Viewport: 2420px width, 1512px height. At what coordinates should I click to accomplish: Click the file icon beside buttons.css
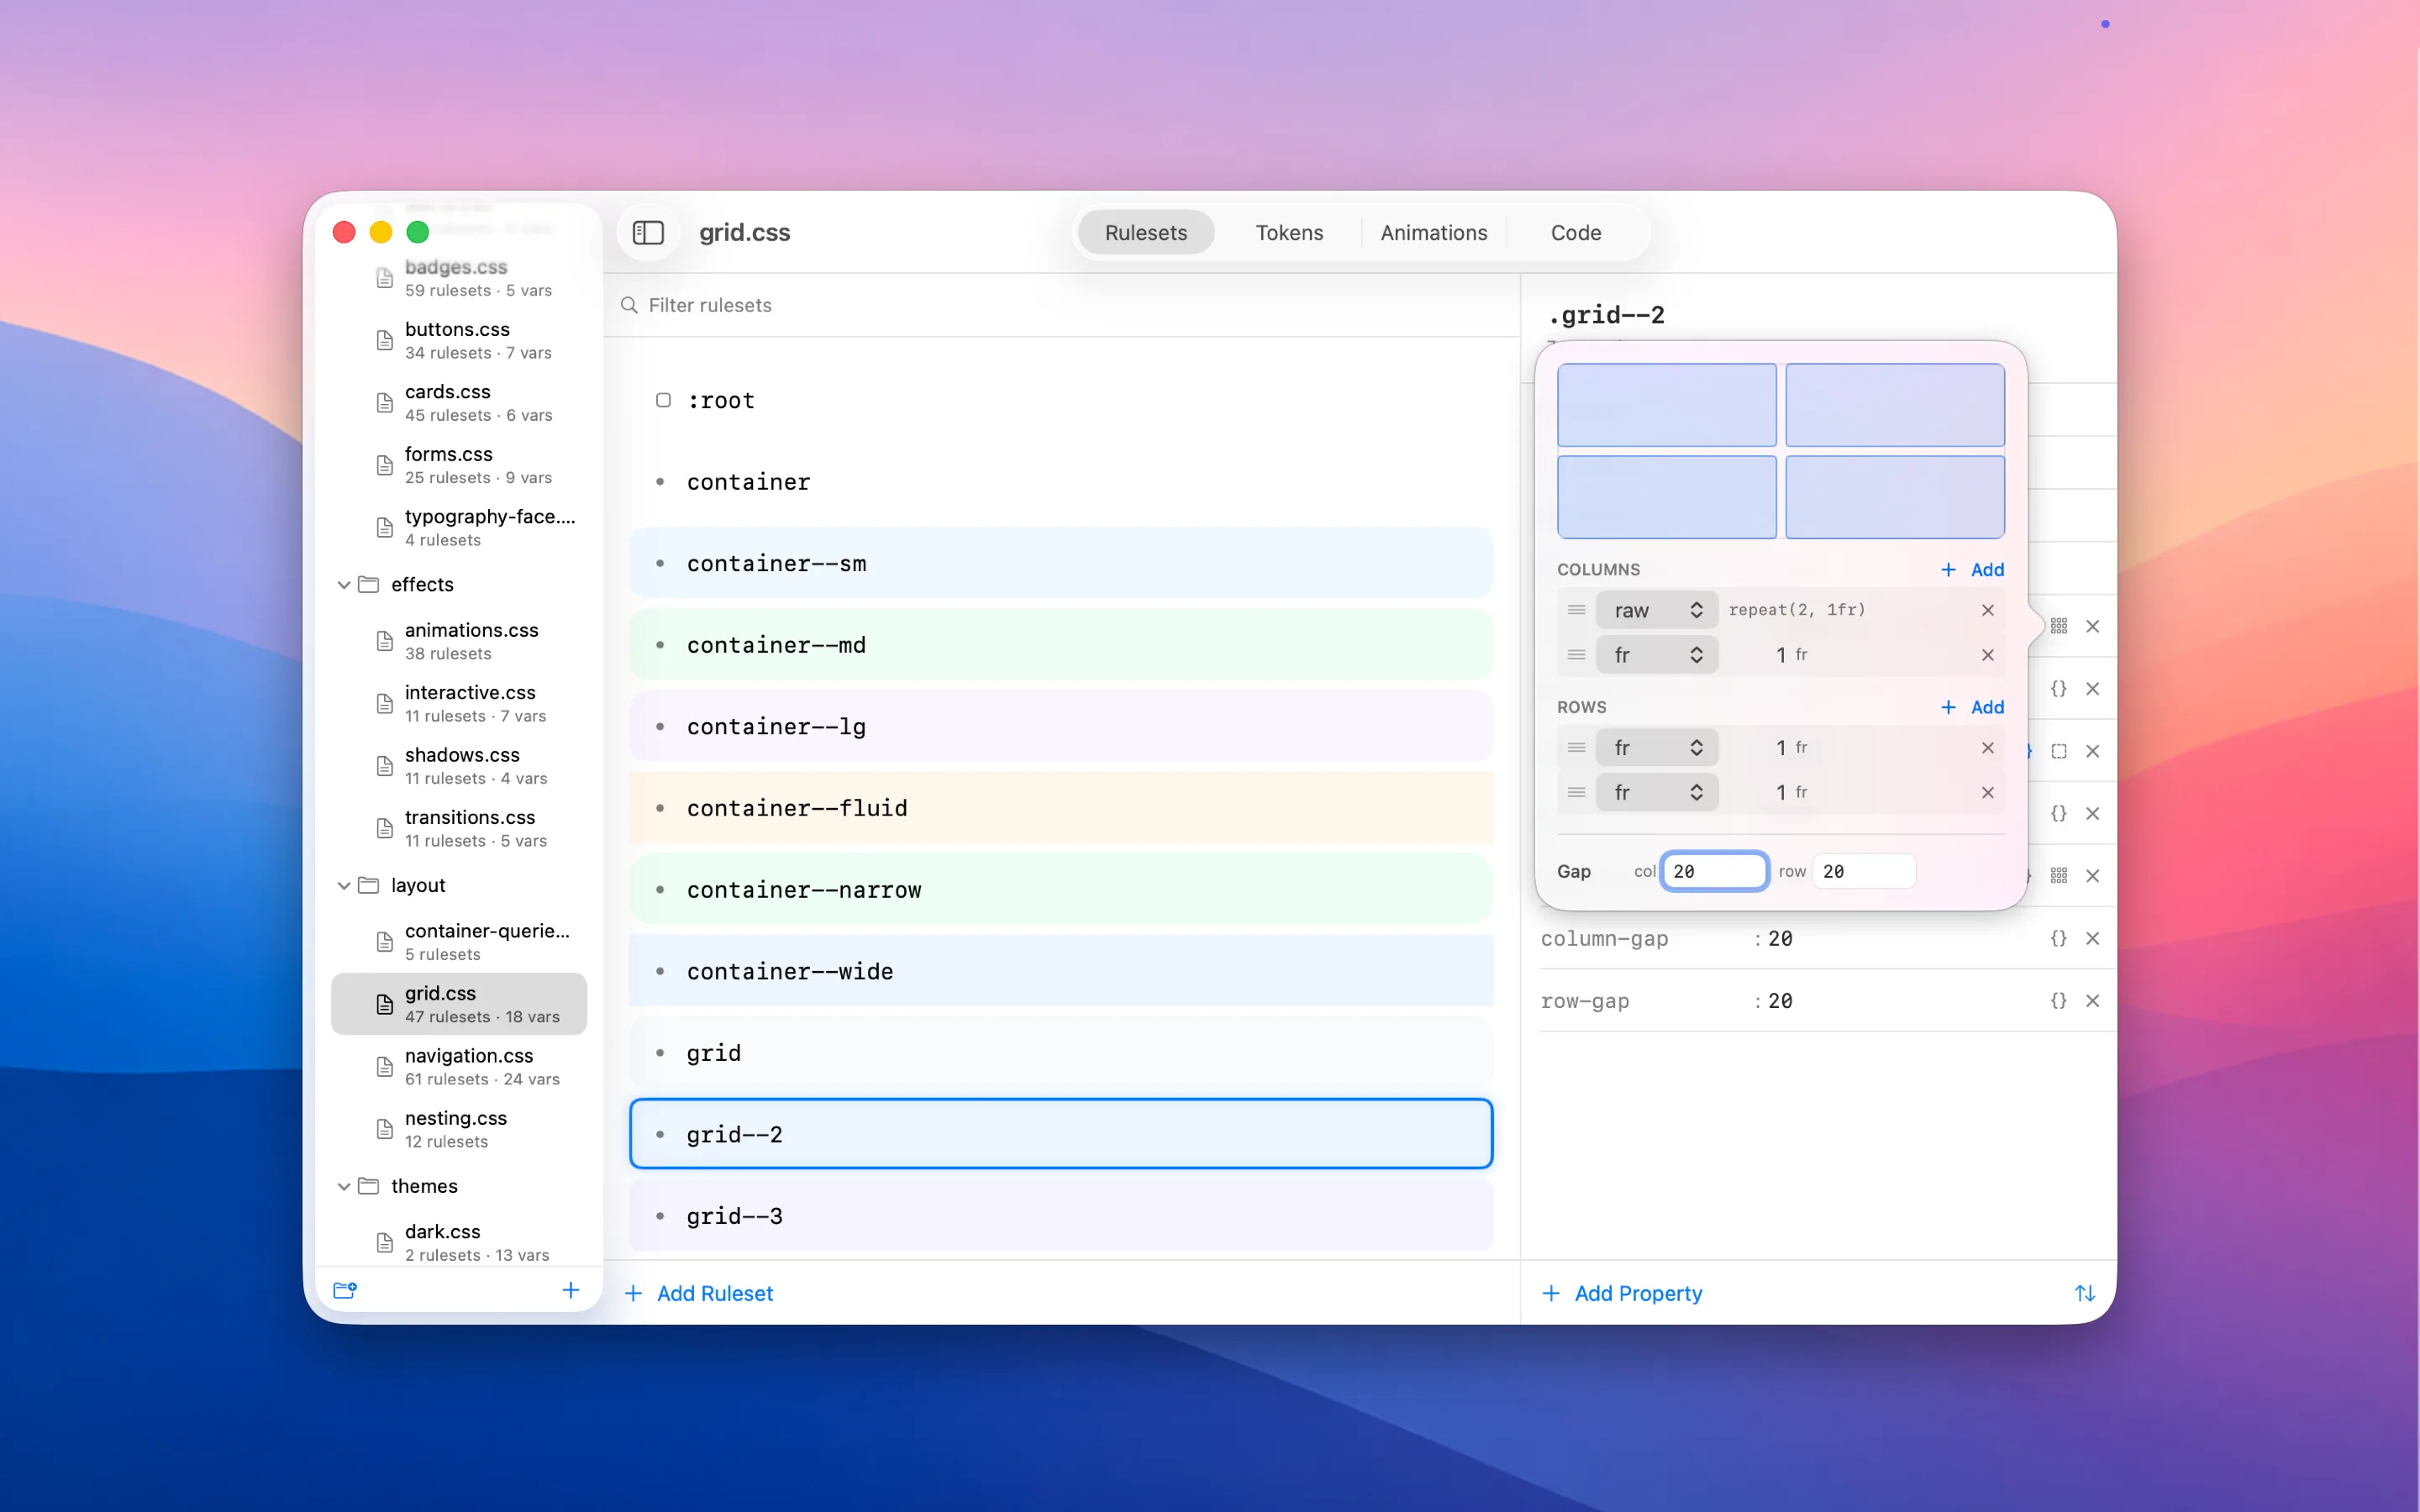pos(385,340)
